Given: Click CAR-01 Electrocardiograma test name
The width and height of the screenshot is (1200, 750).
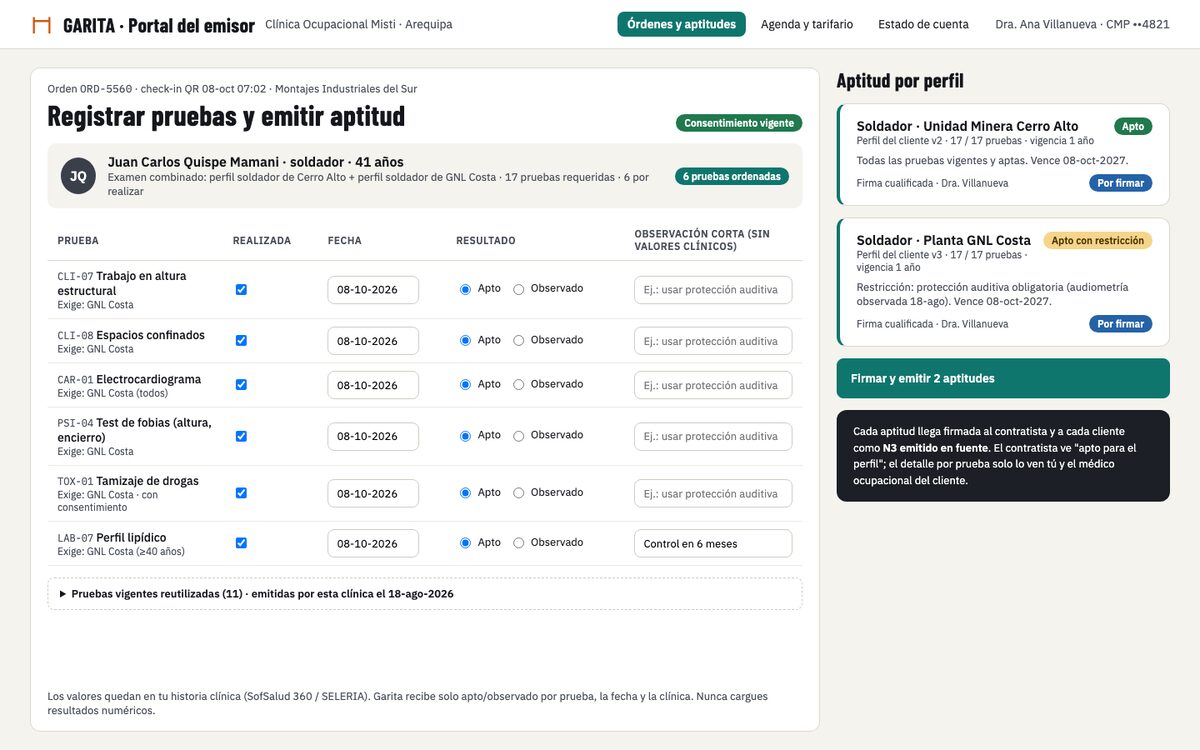Looking at the screenshot, I should point(129,379).
